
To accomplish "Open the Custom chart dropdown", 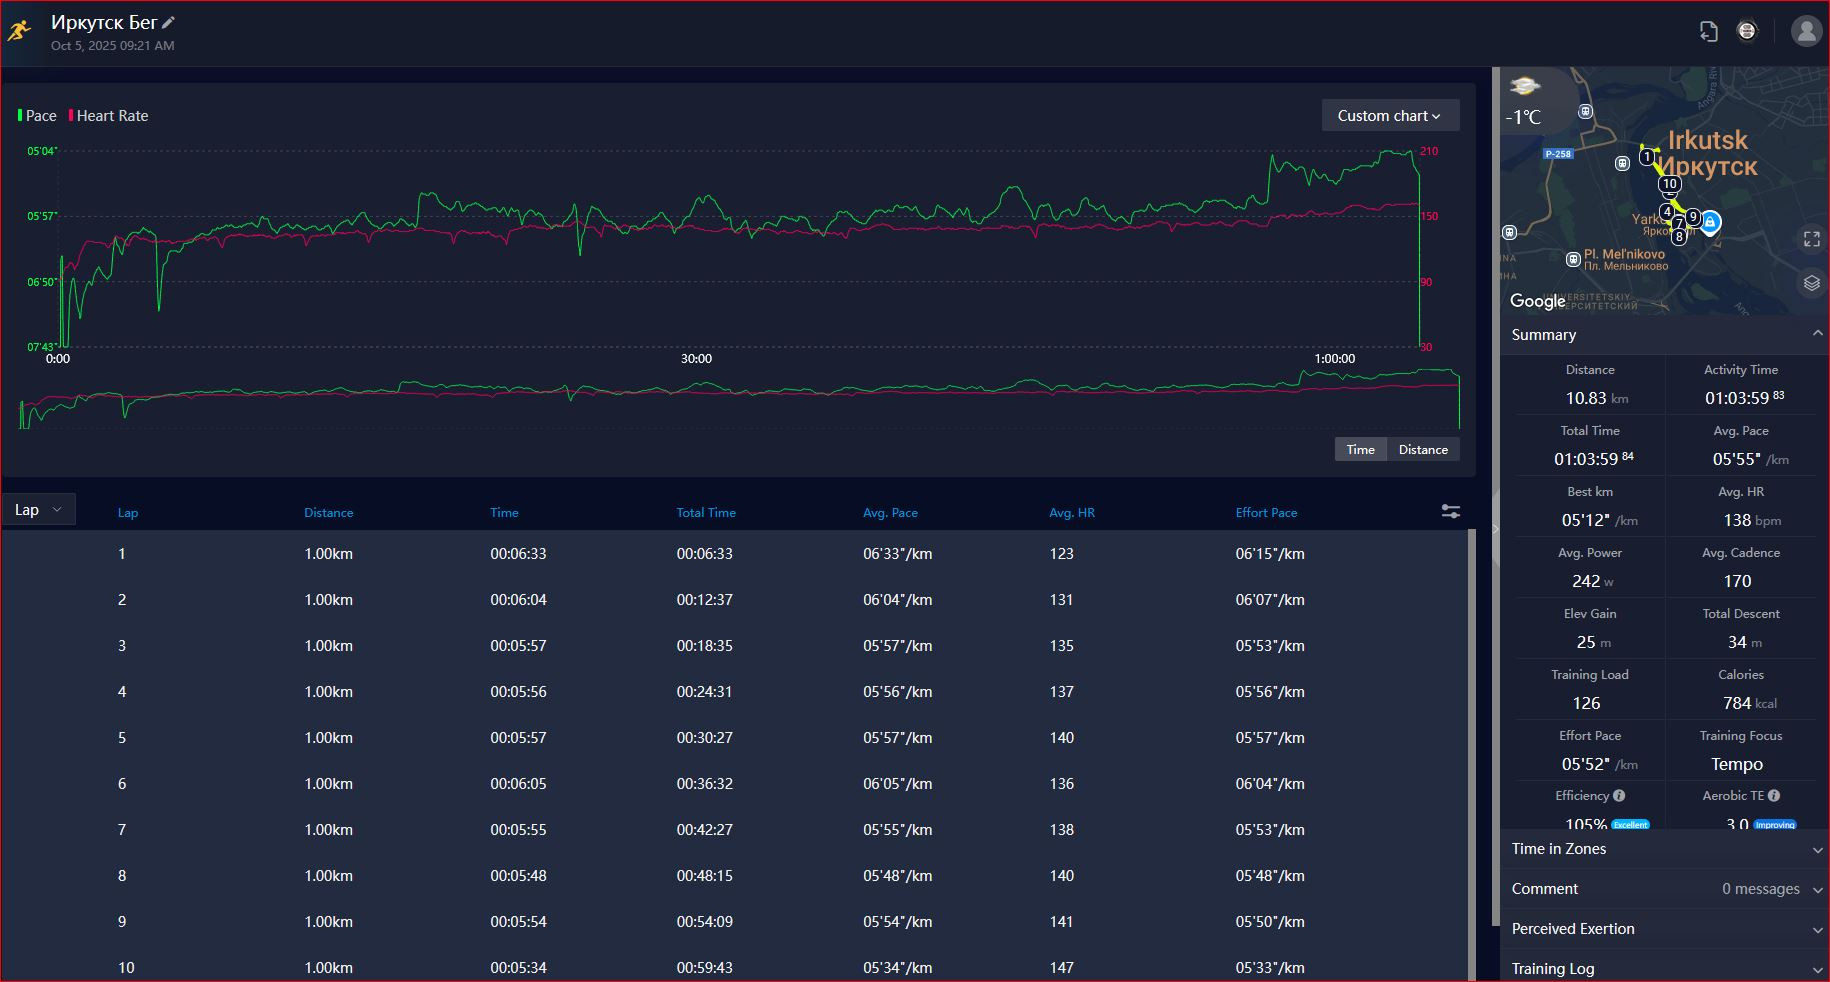I will click(x=1390, y=115).
